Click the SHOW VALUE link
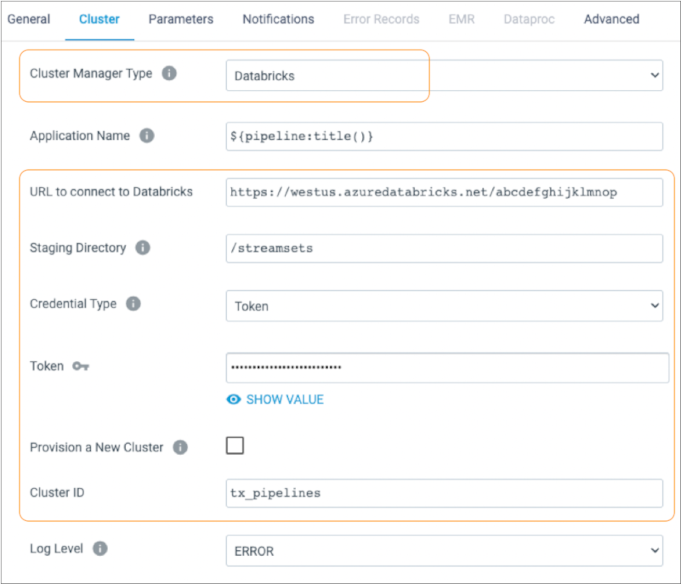This screenshot has height=584, width=681. pyautogui.click(x=284, y=400)
